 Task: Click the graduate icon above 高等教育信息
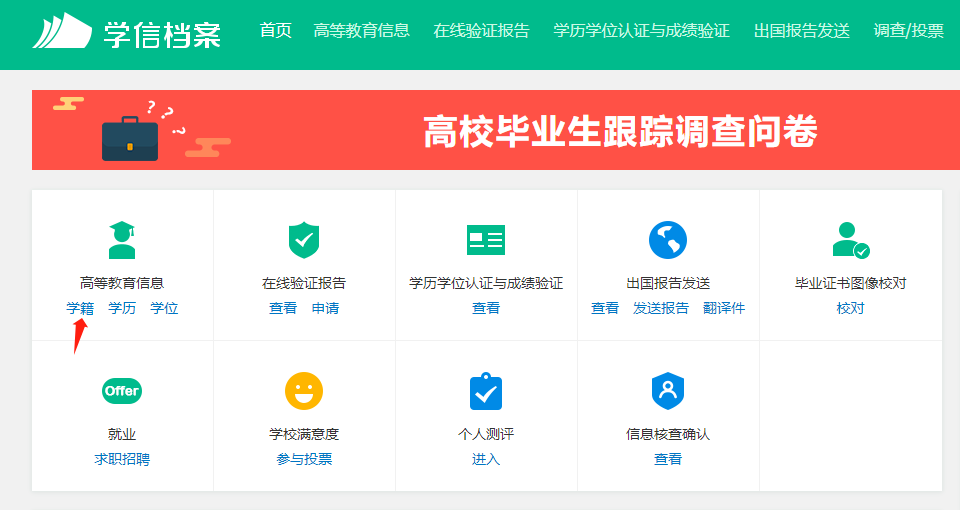122,240
